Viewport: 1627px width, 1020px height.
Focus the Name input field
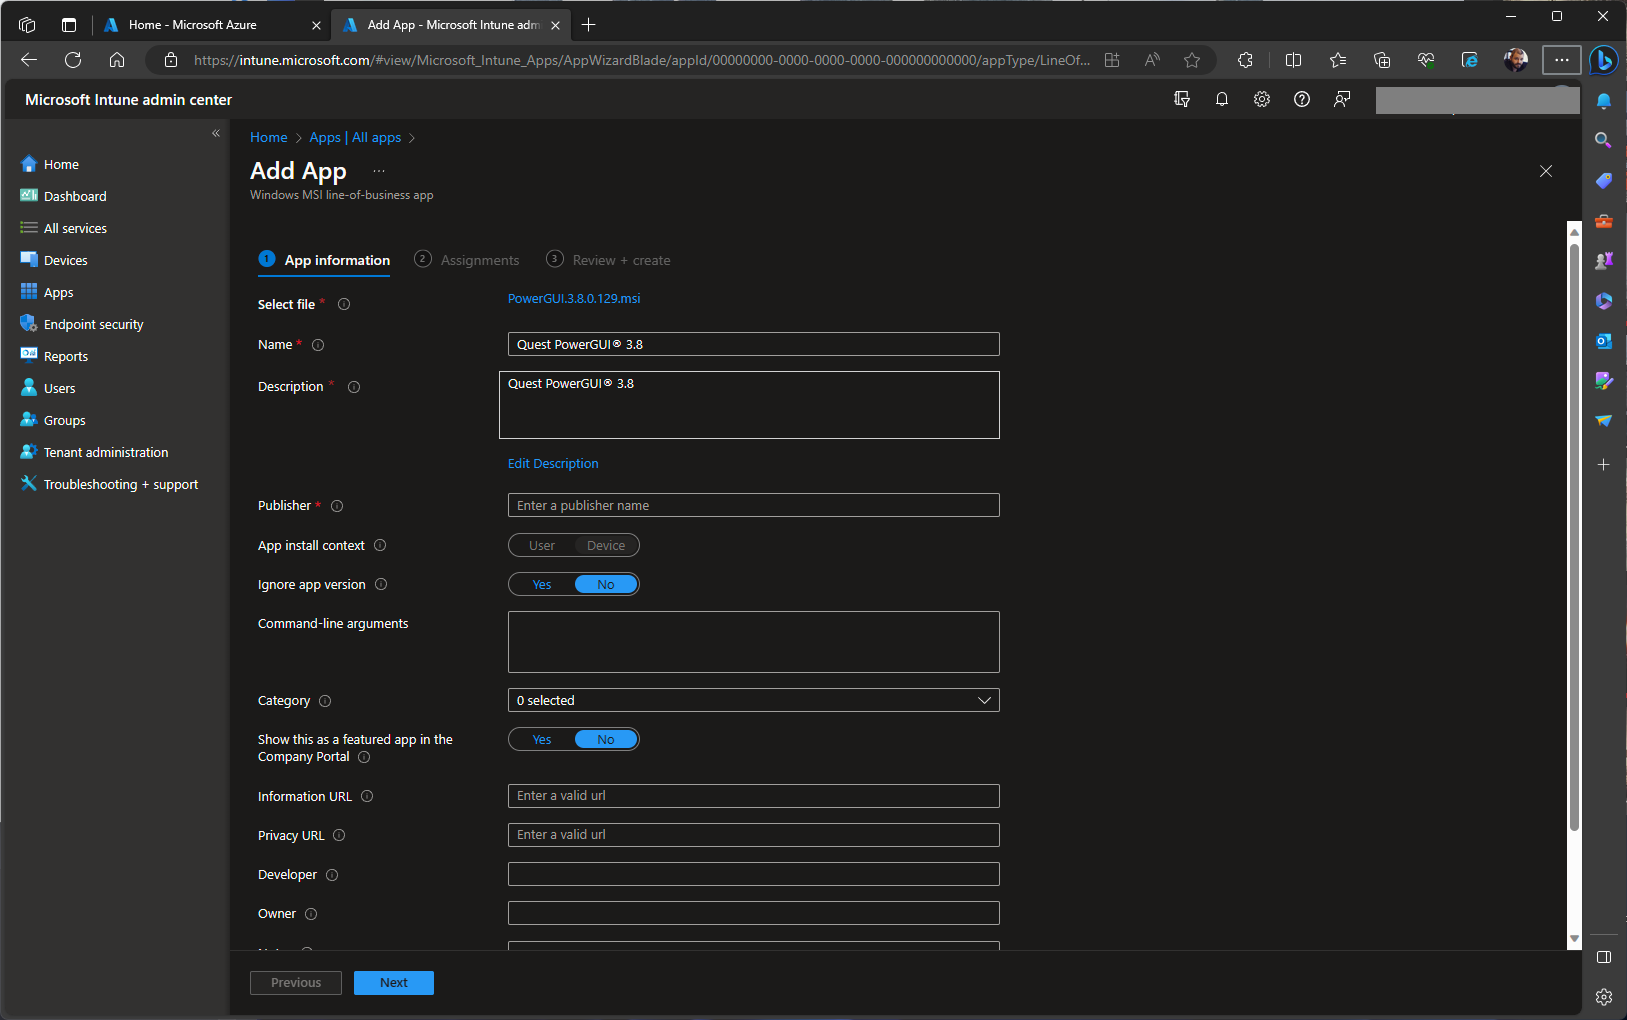tap(754, 344)
